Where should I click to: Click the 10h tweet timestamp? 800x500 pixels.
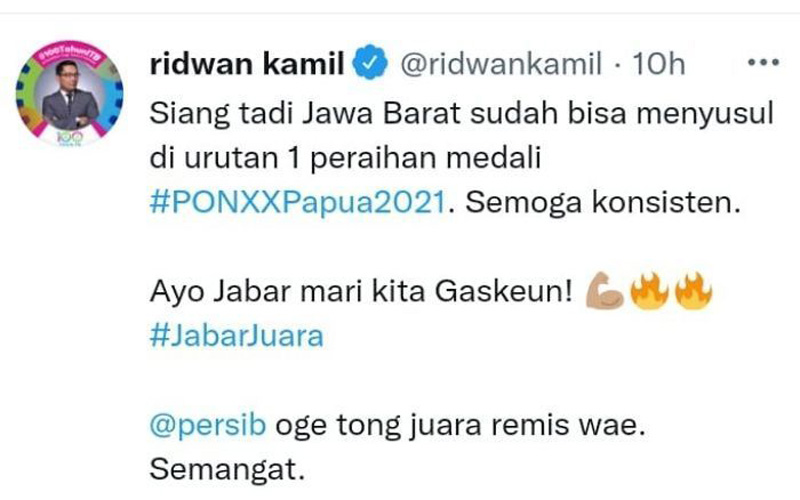coord(659,64)
